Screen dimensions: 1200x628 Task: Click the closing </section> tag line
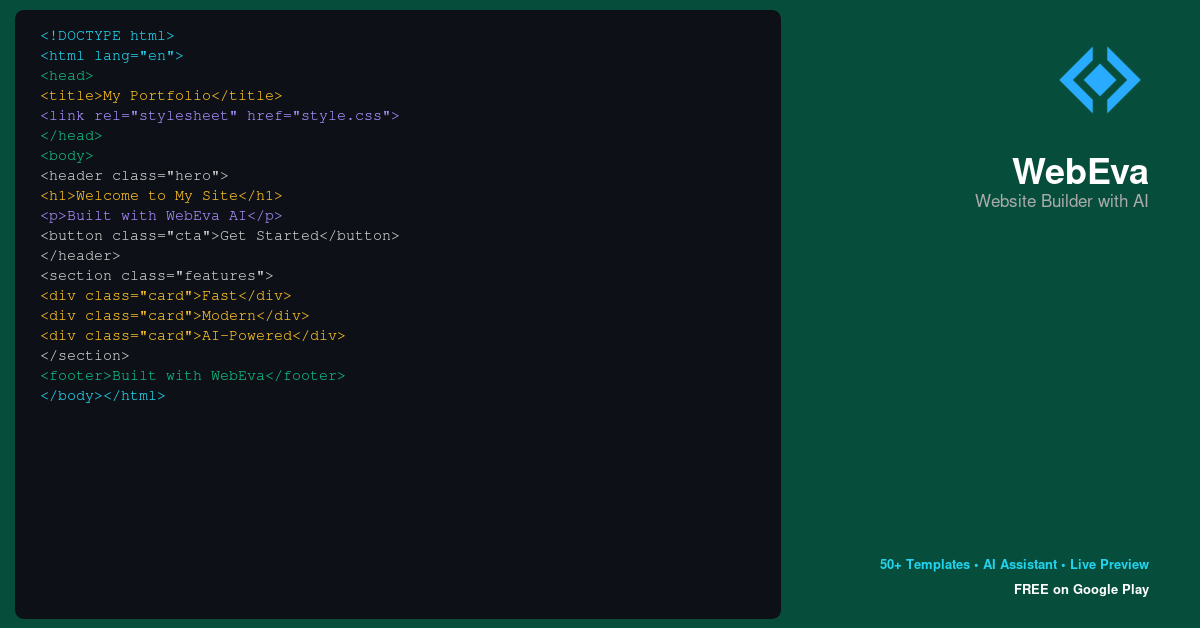85,356
